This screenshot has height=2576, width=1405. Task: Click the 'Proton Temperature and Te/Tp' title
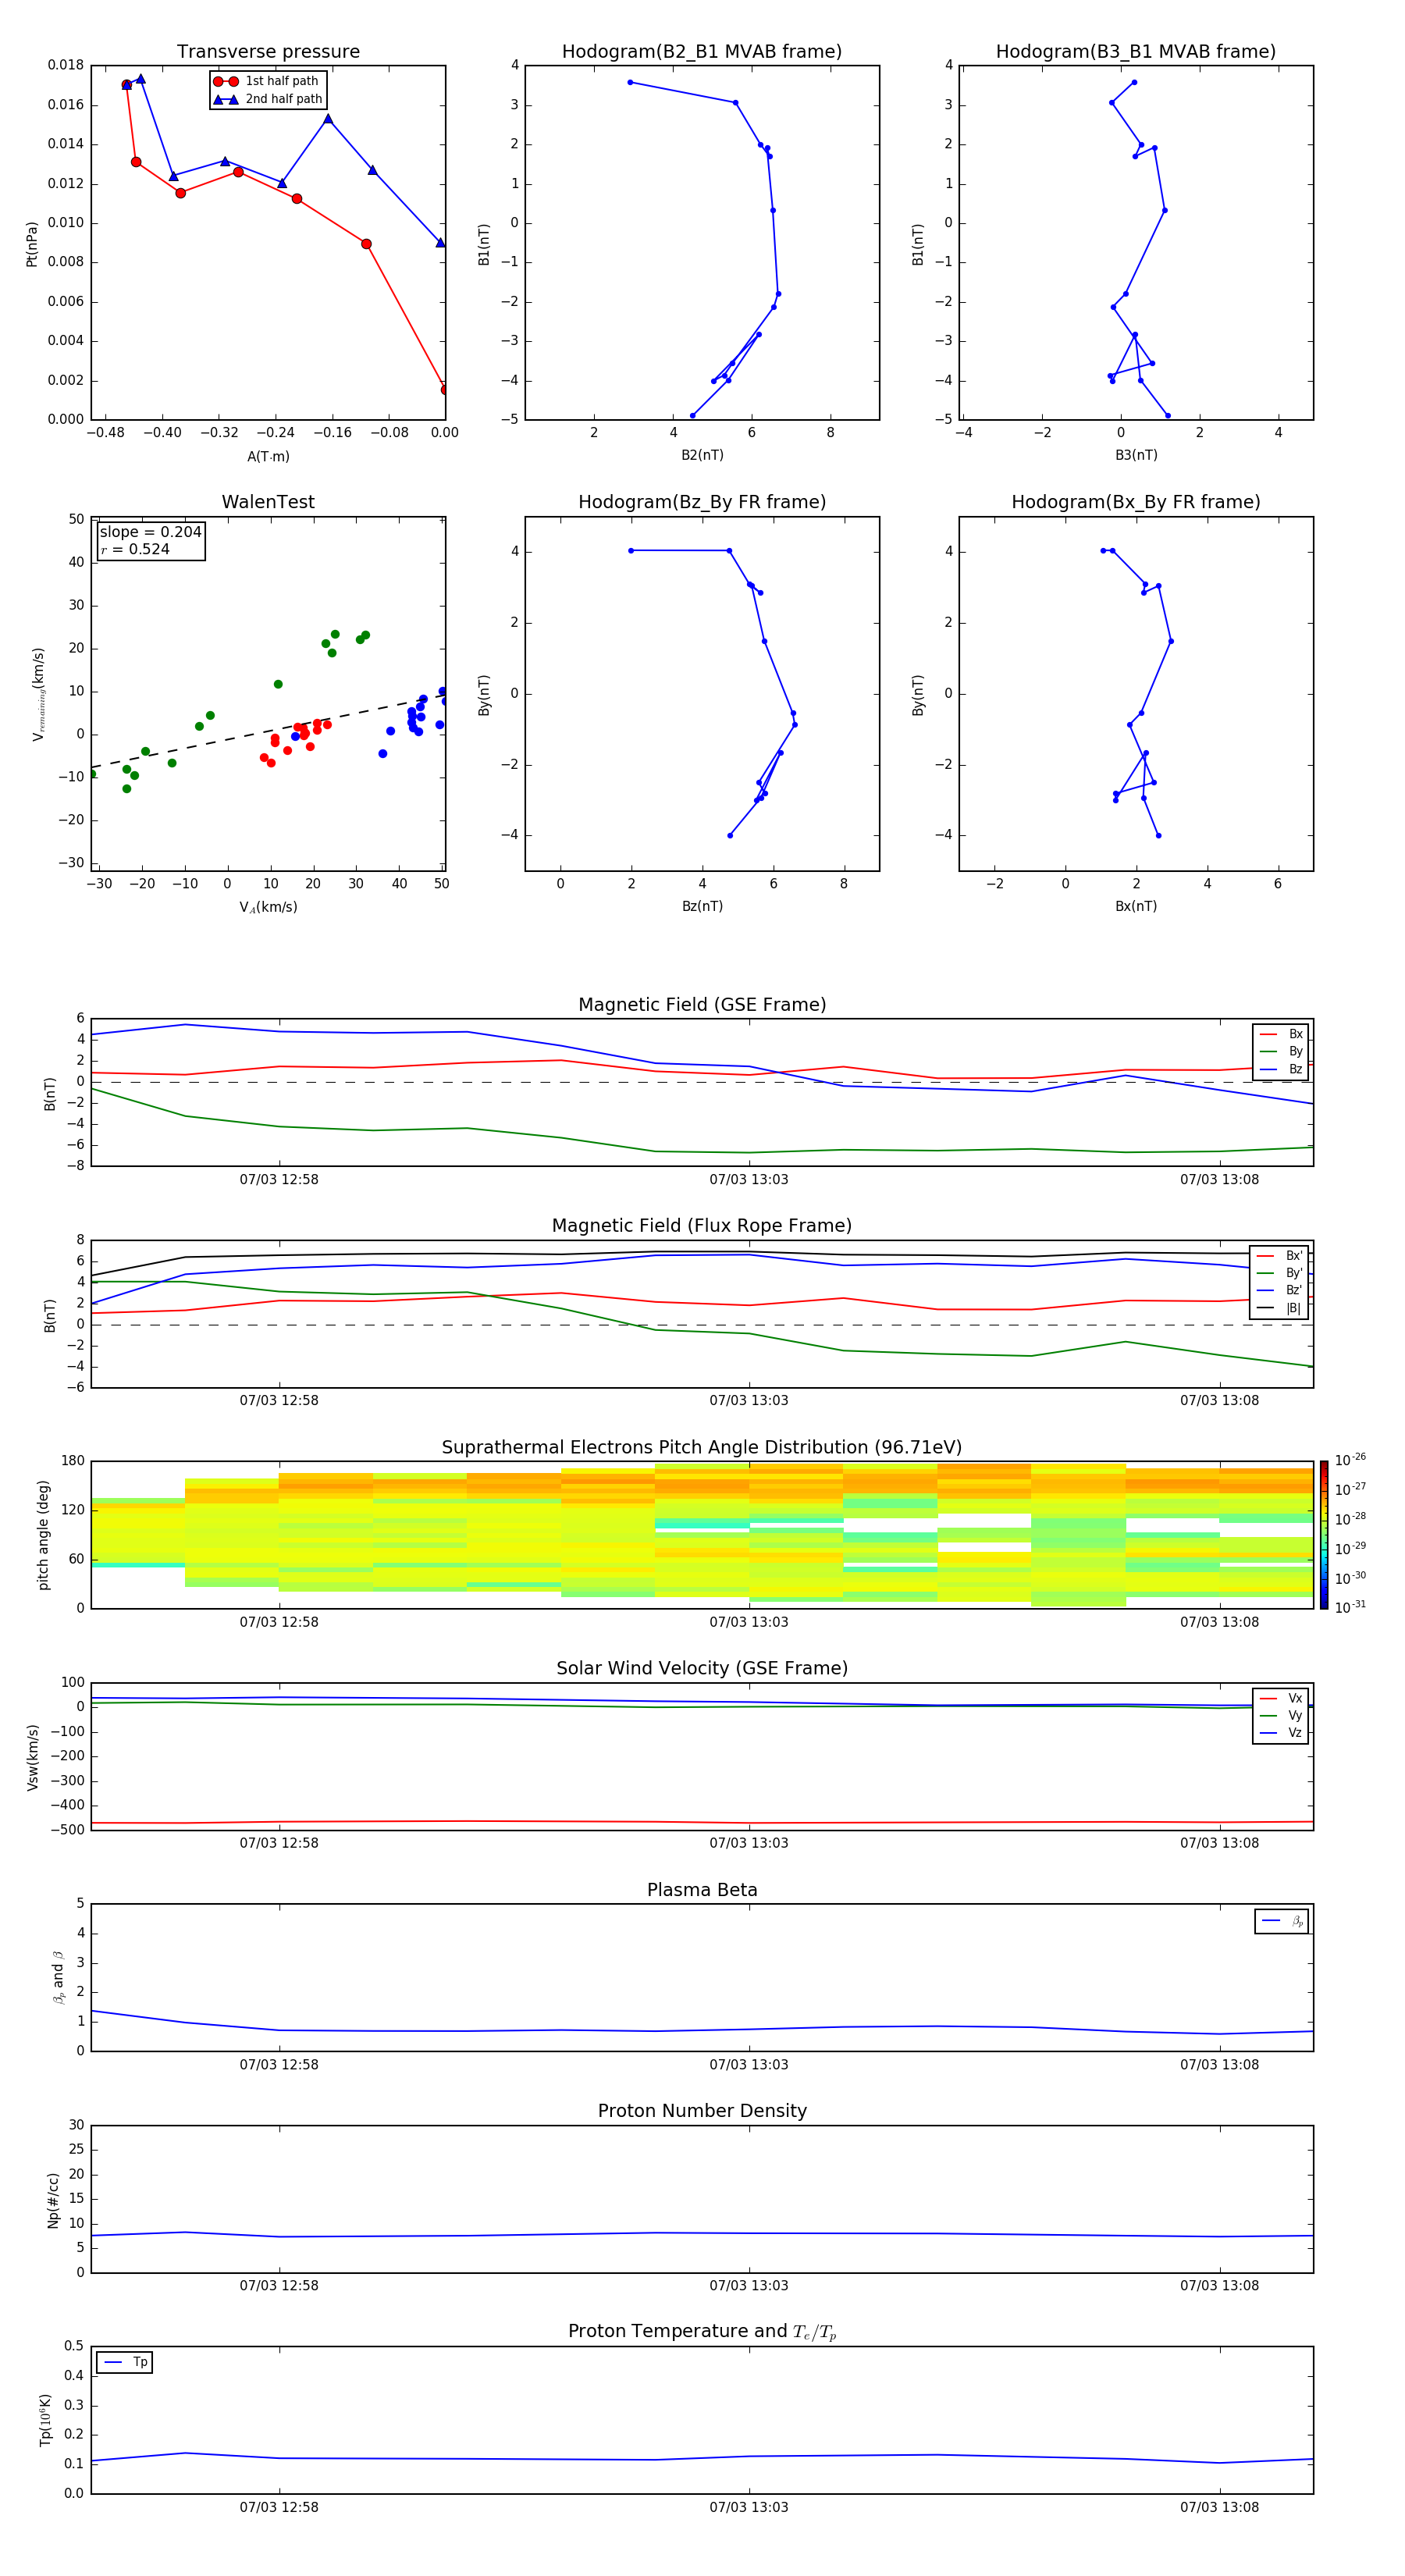[702, 2332]
